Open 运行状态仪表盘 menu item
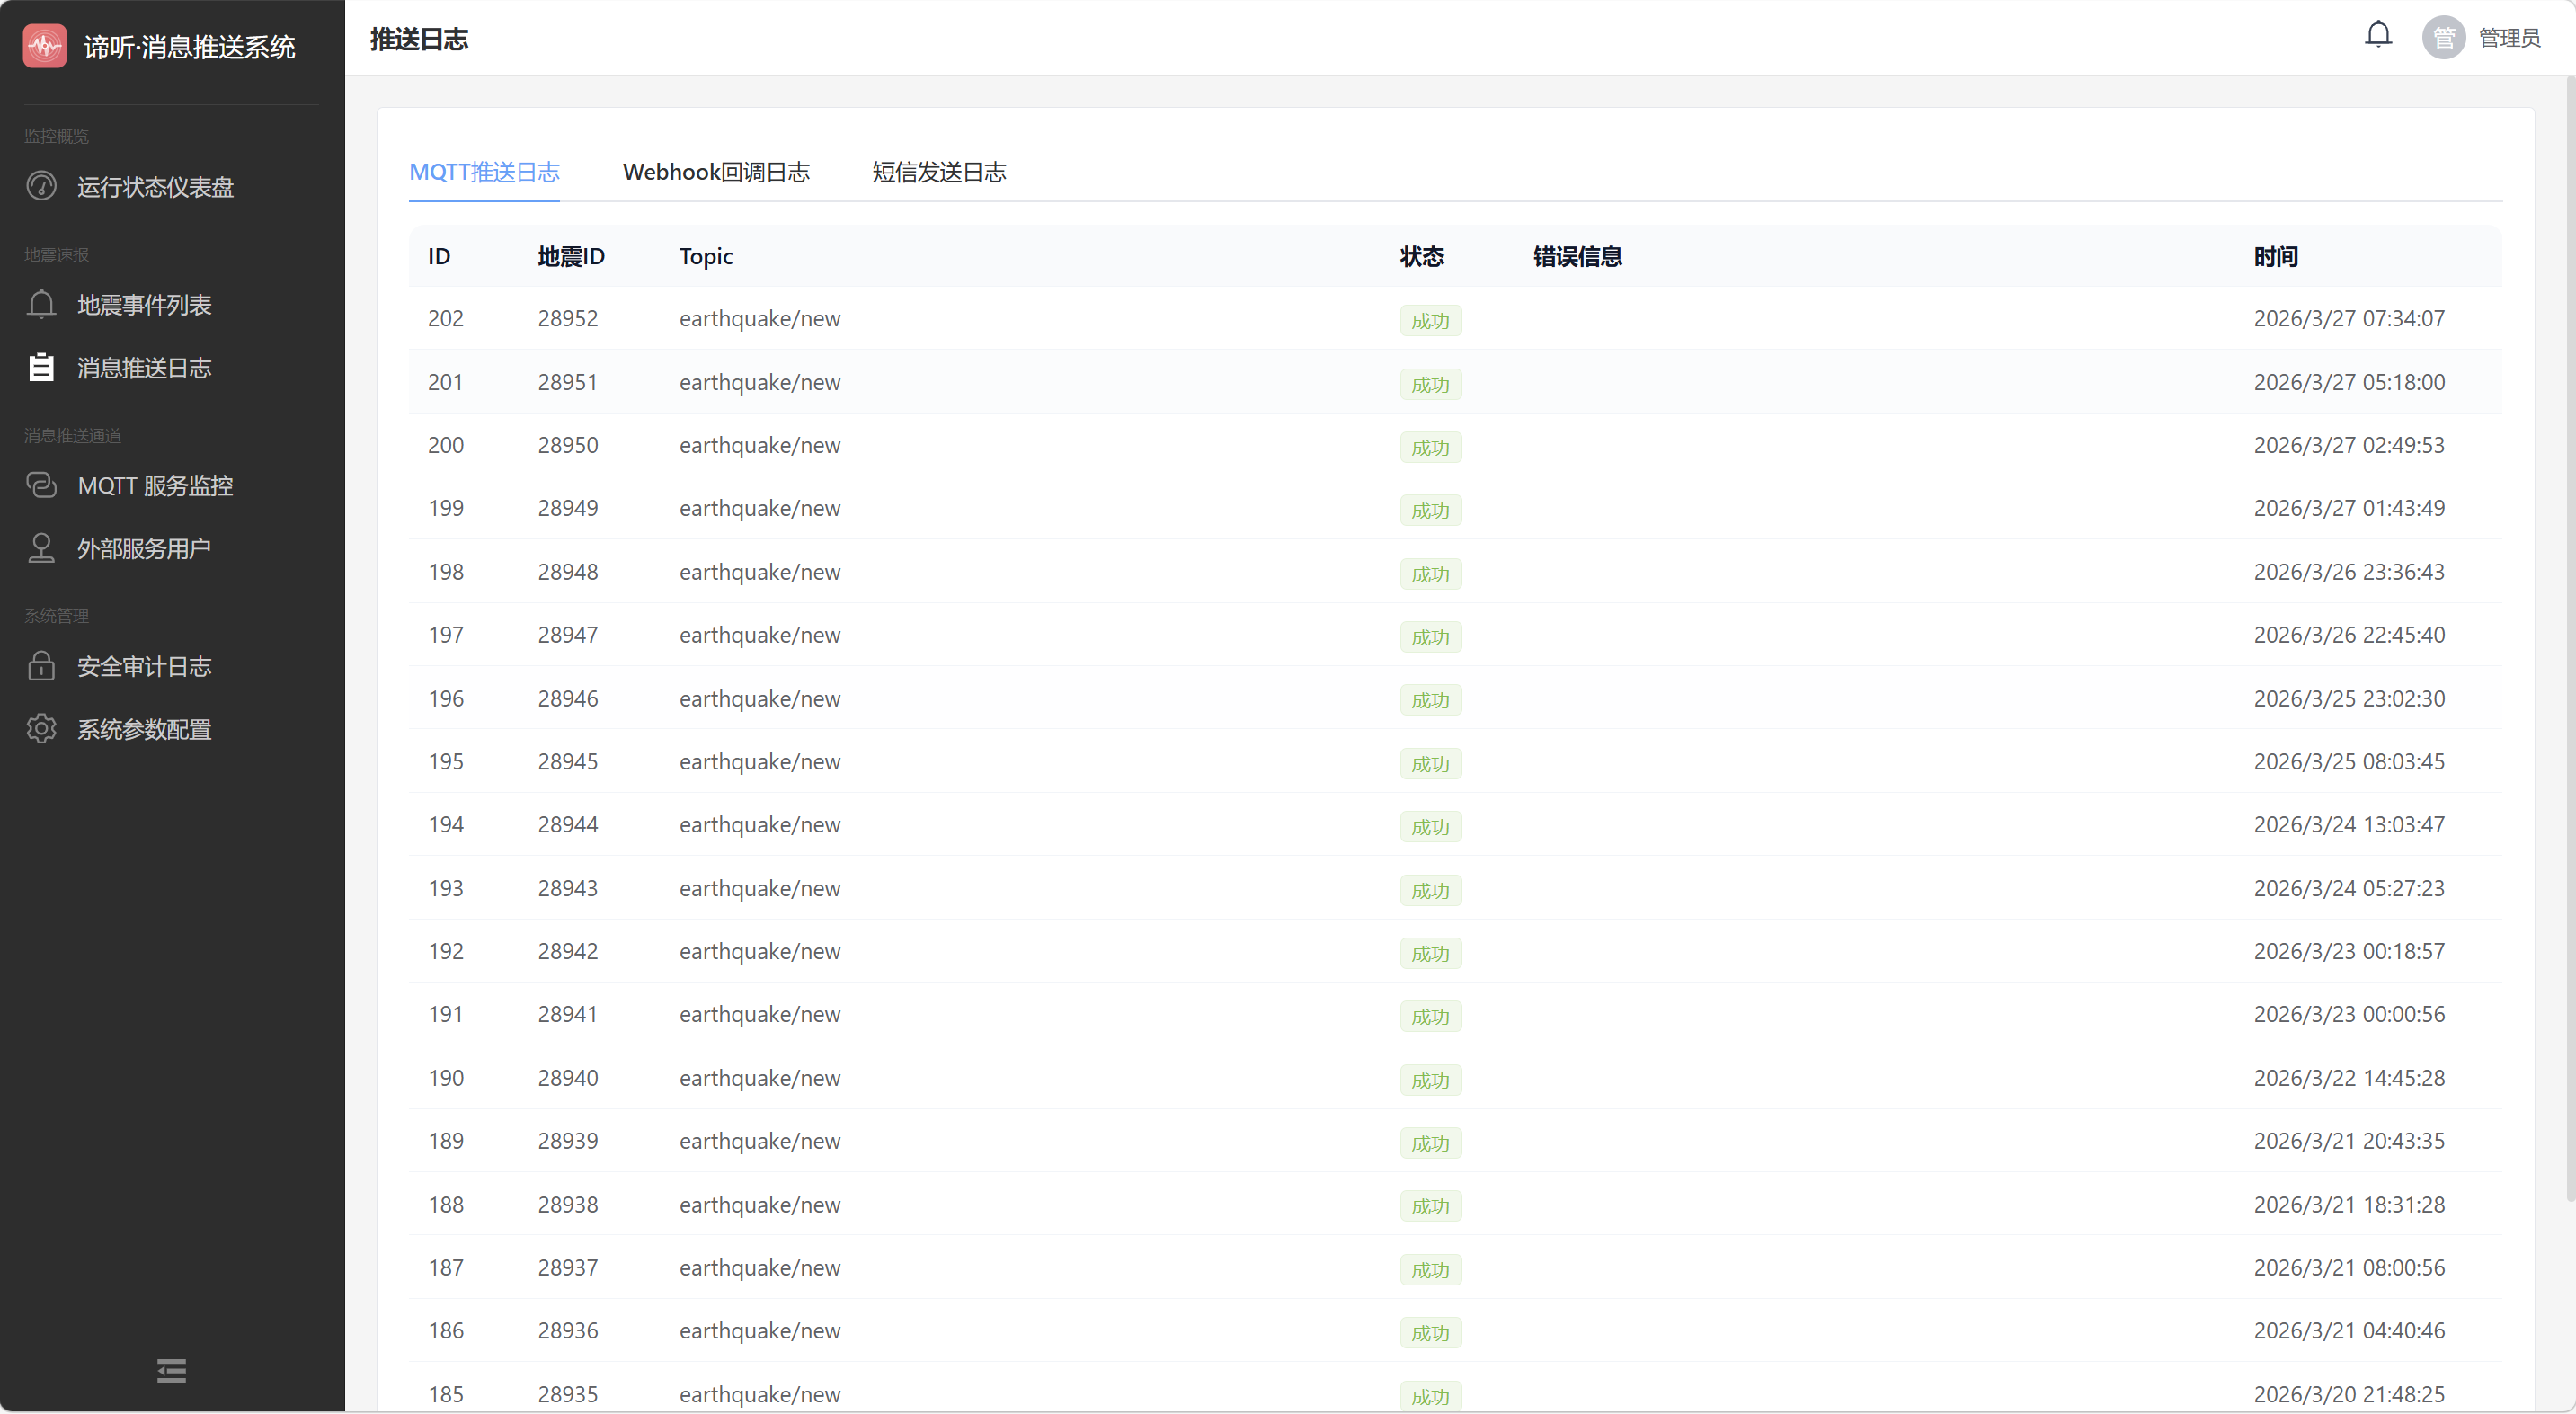2576x1414 pixels. pyautogui.click(x=156, y=187)
